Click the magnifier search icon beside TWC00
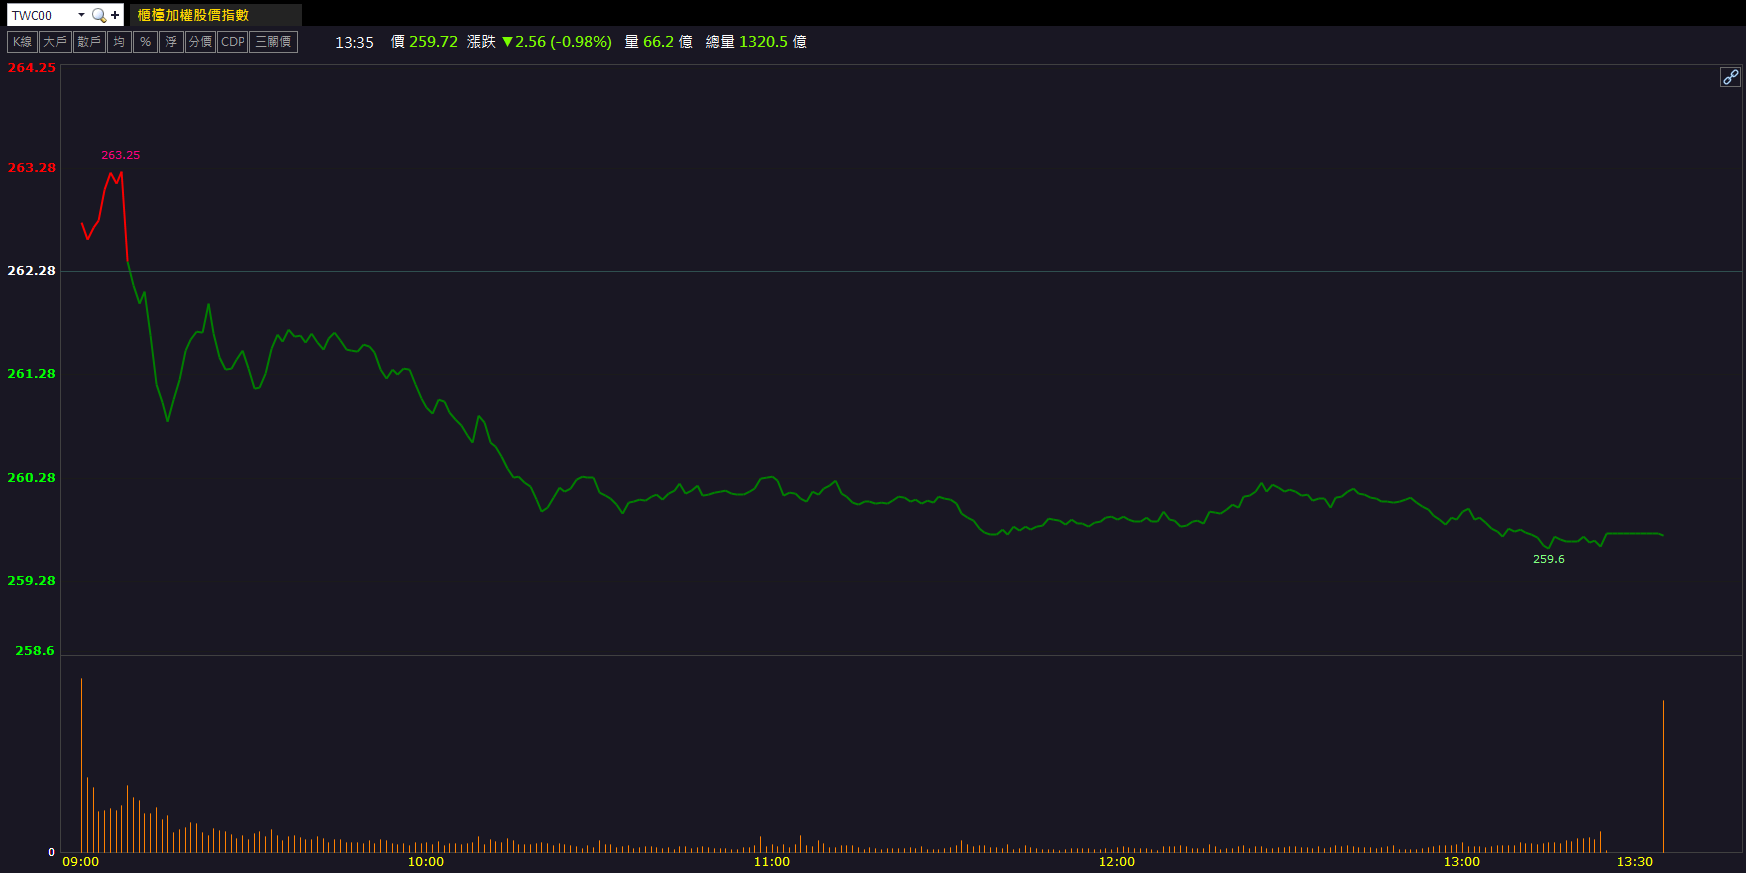 [98, 15]
